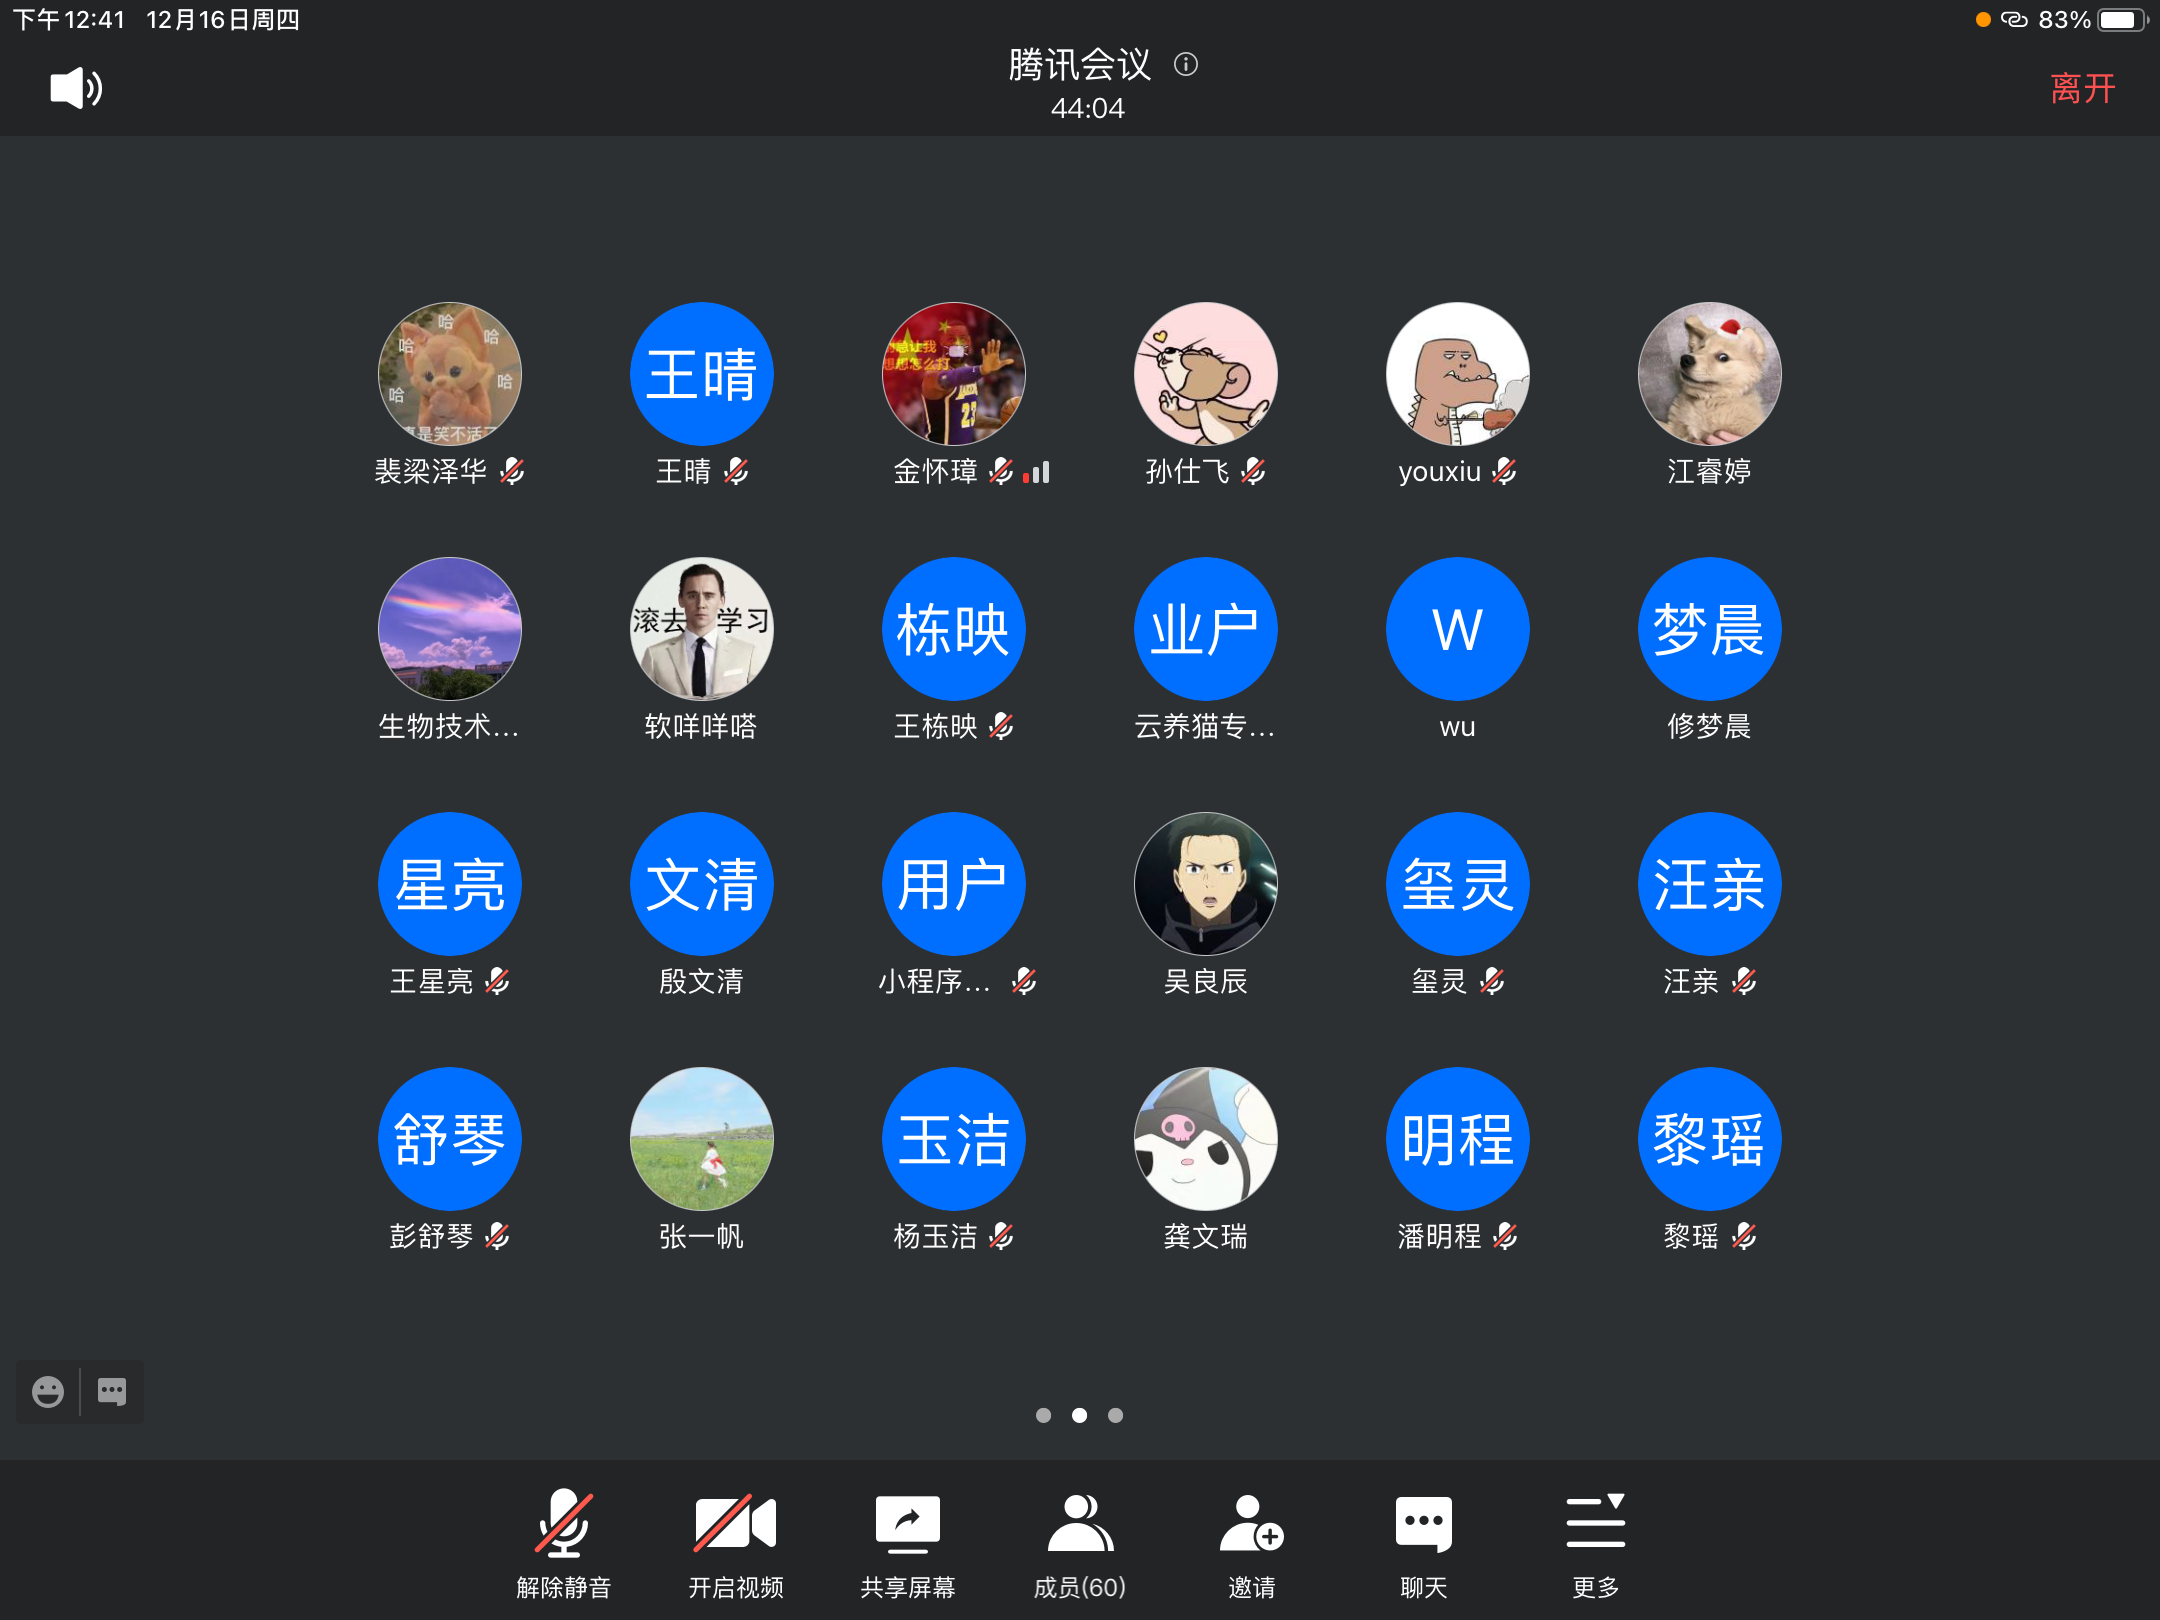Select 江睿婷 dog avatar
Screen dimensions: 2160x1620
click(x=1709, y=374)
